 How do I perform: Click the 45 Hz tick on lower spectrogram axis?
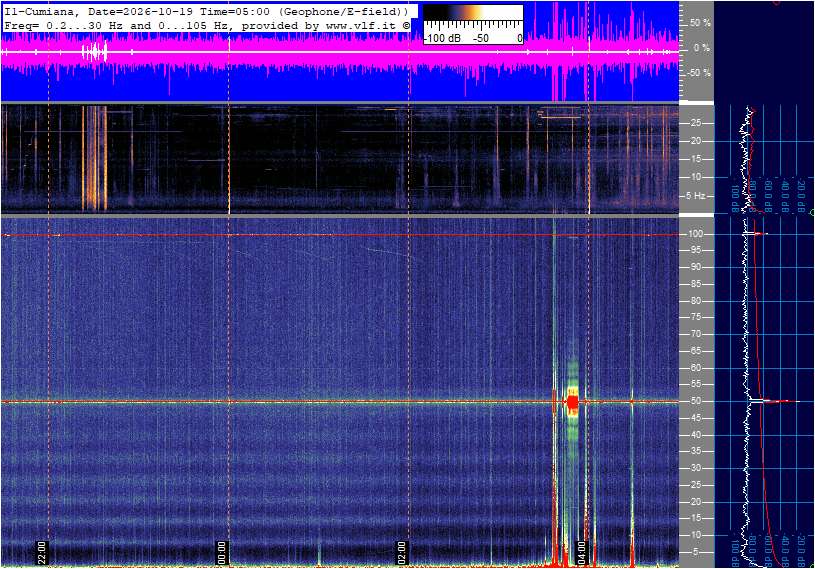[x=695, y=418]
